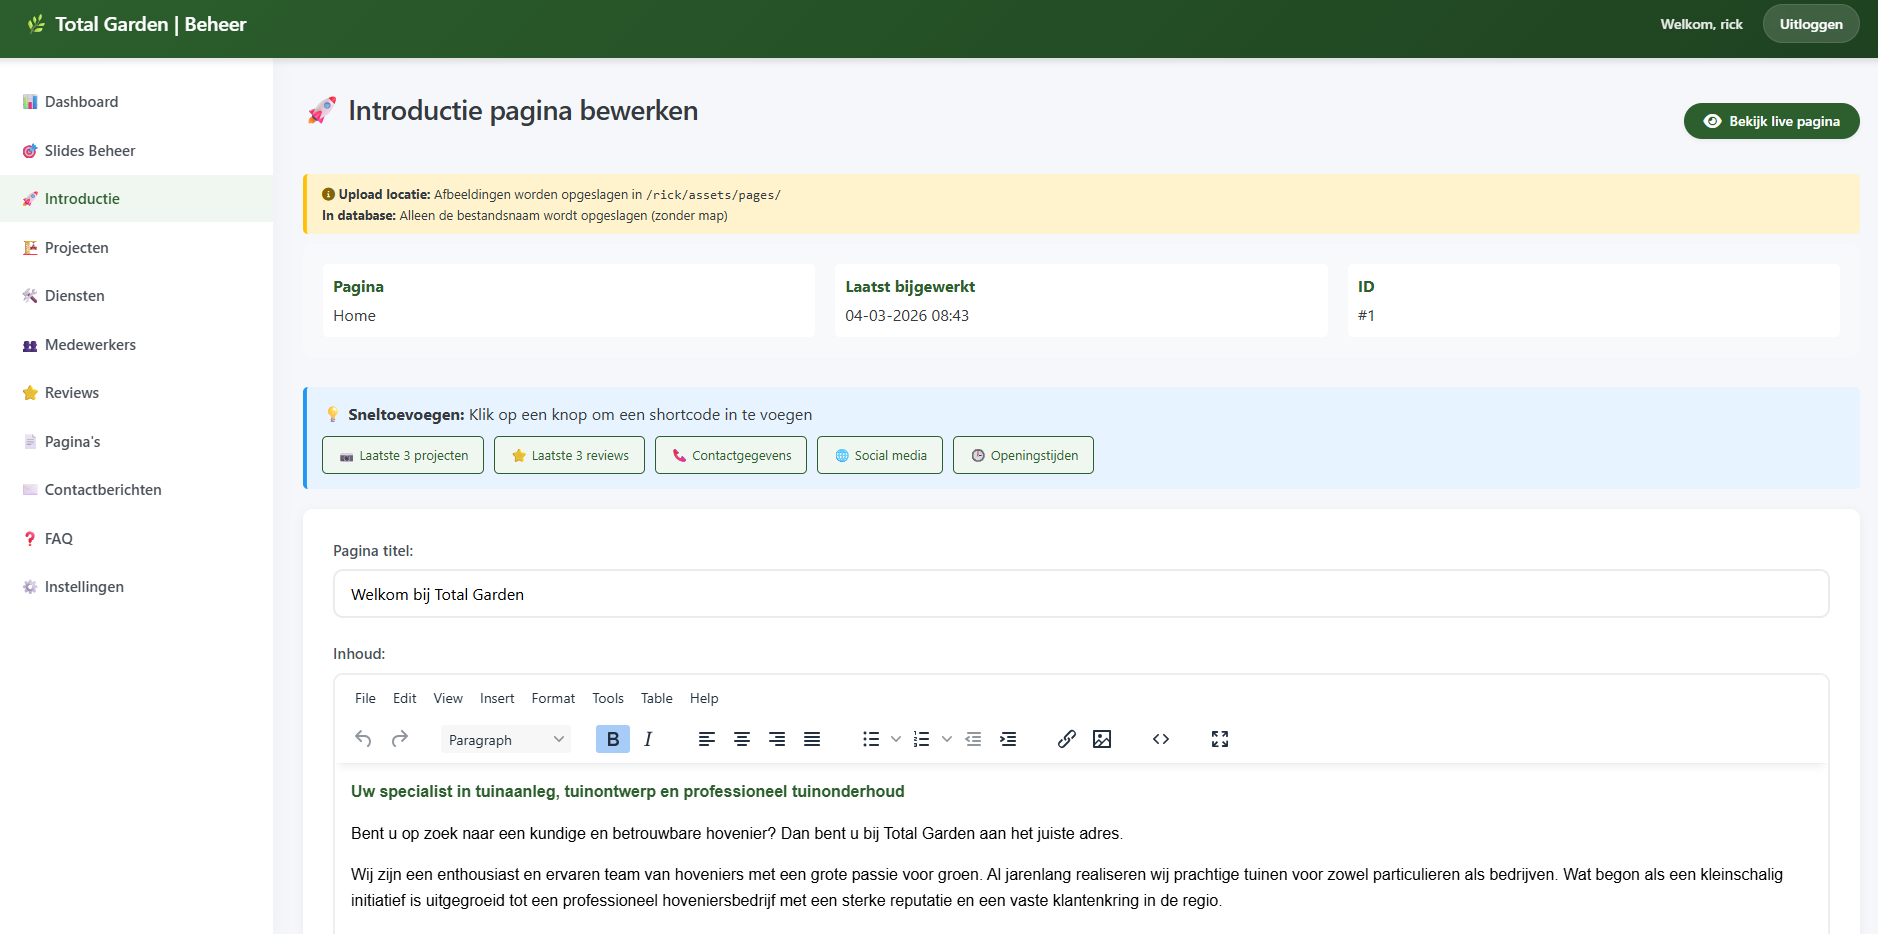Justify the editor text

812,739
